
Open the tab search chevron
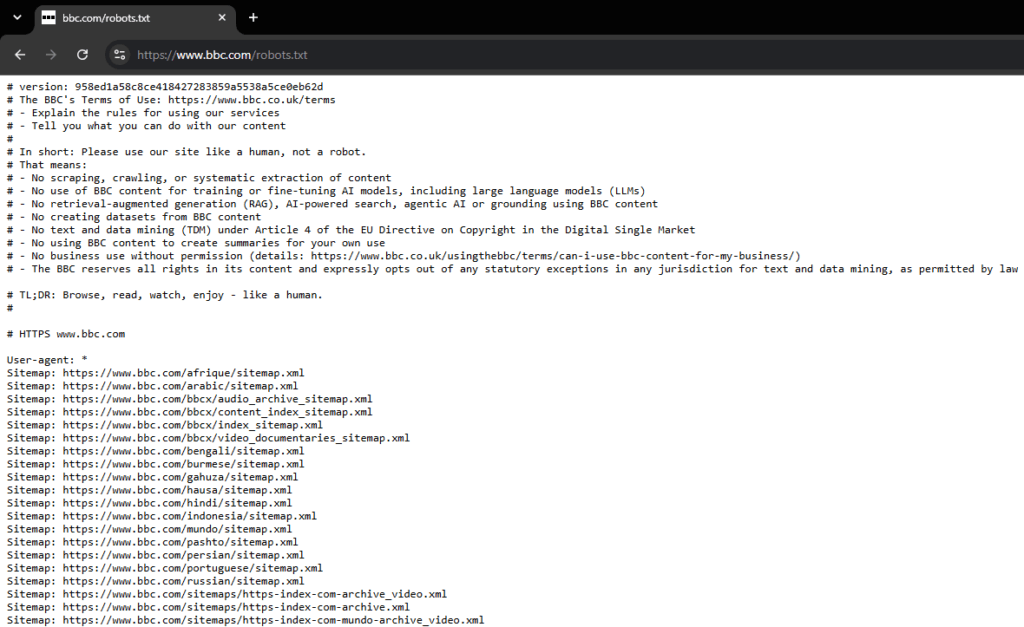tap(18, 18)
